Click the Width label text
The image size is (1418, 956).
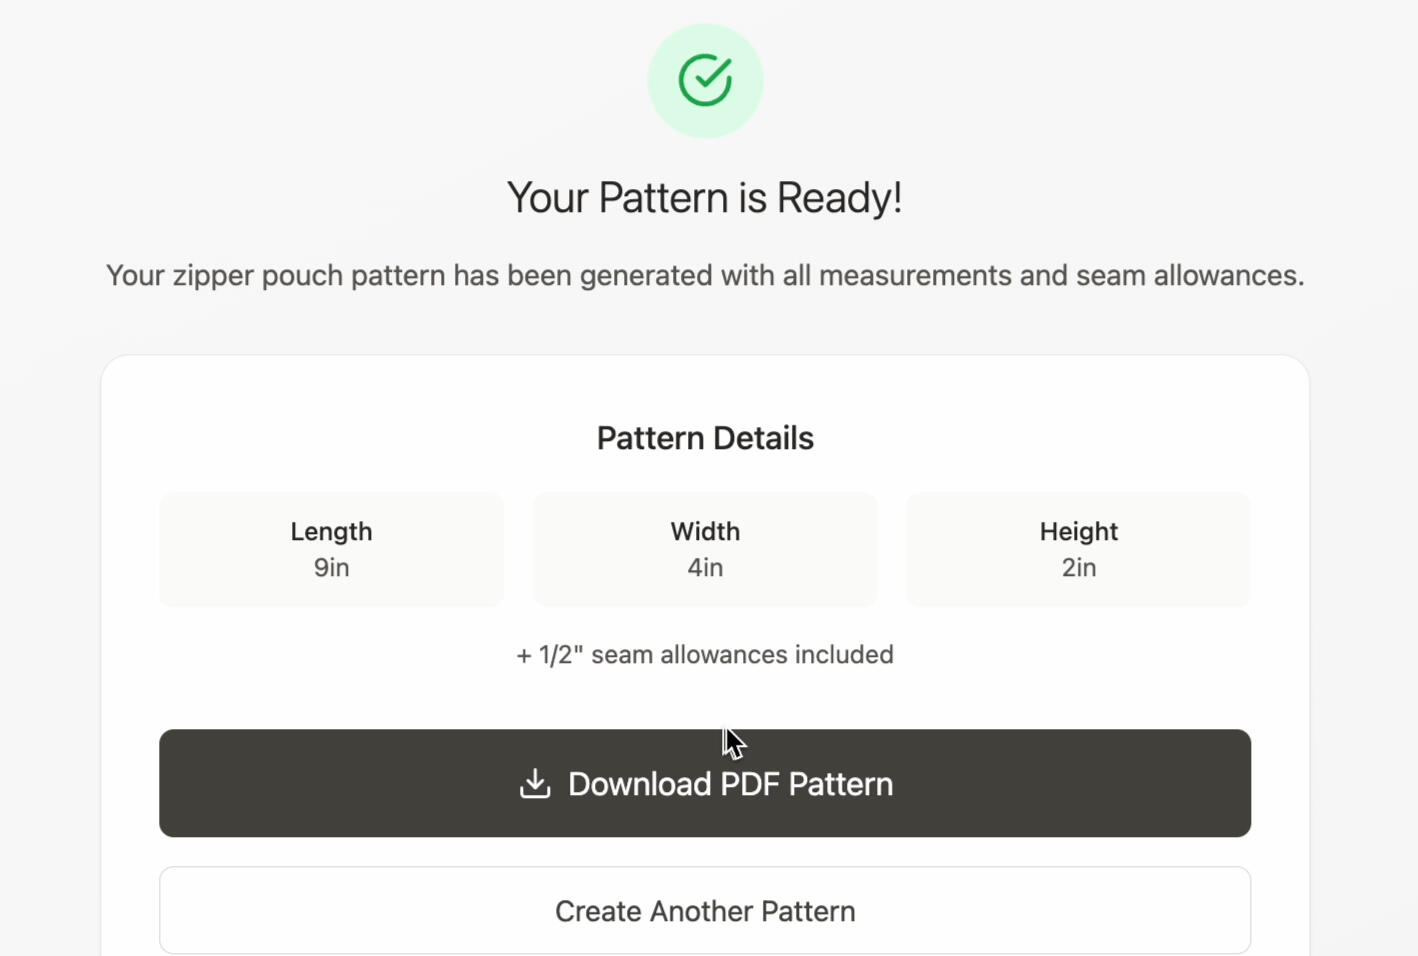pos(705,531)
